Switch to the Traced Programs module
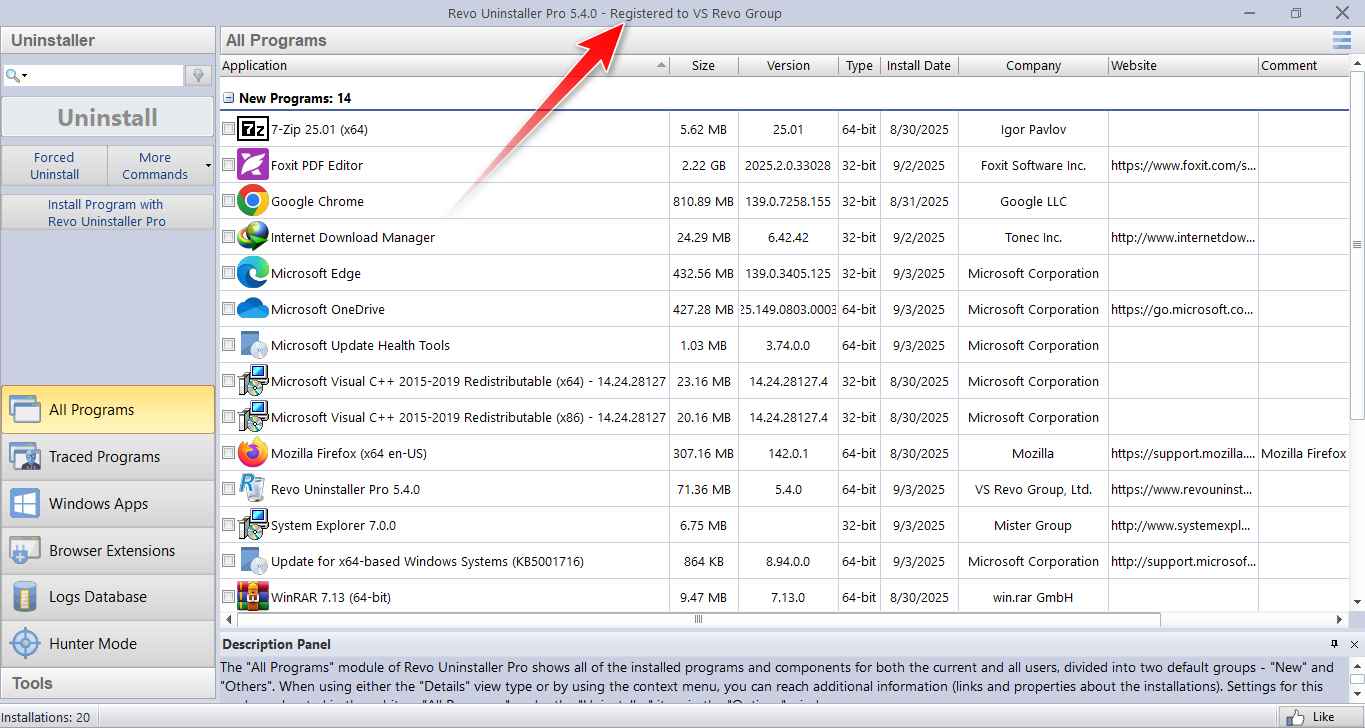Viewport: 1365px width, 728px height. (x=108, y=457)
